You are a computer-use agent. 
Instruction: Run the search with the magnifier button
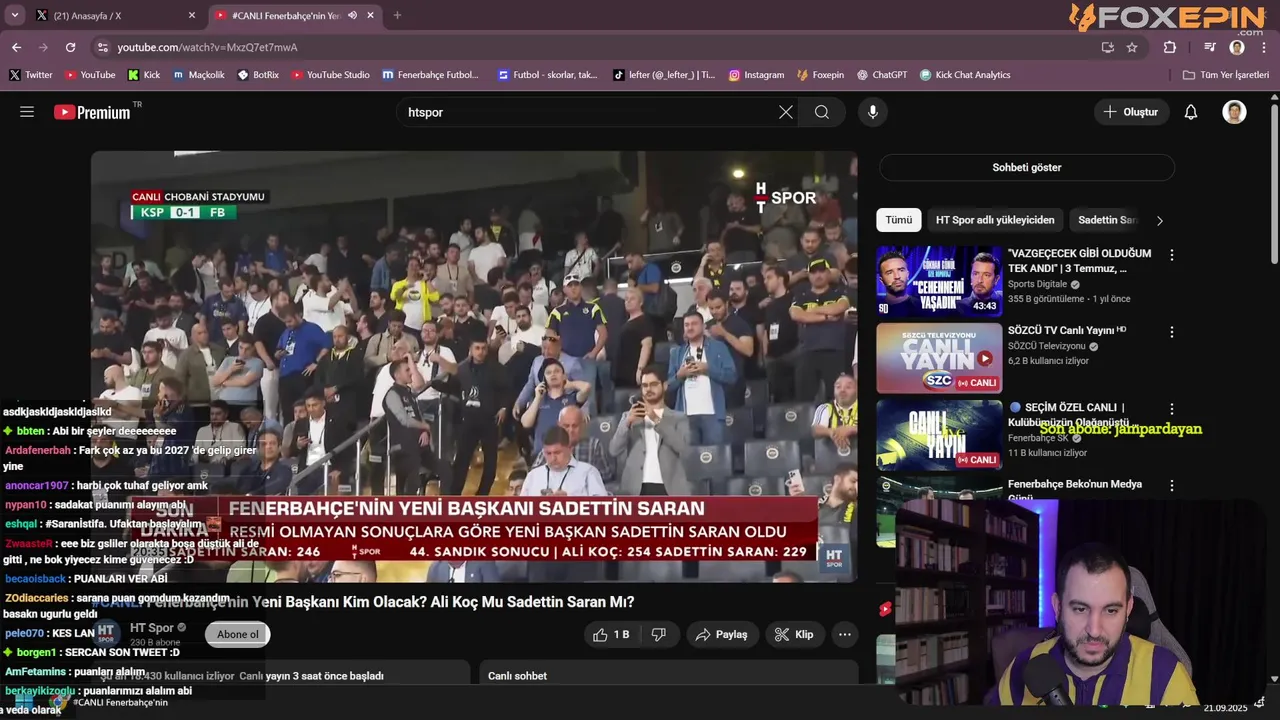822,112
